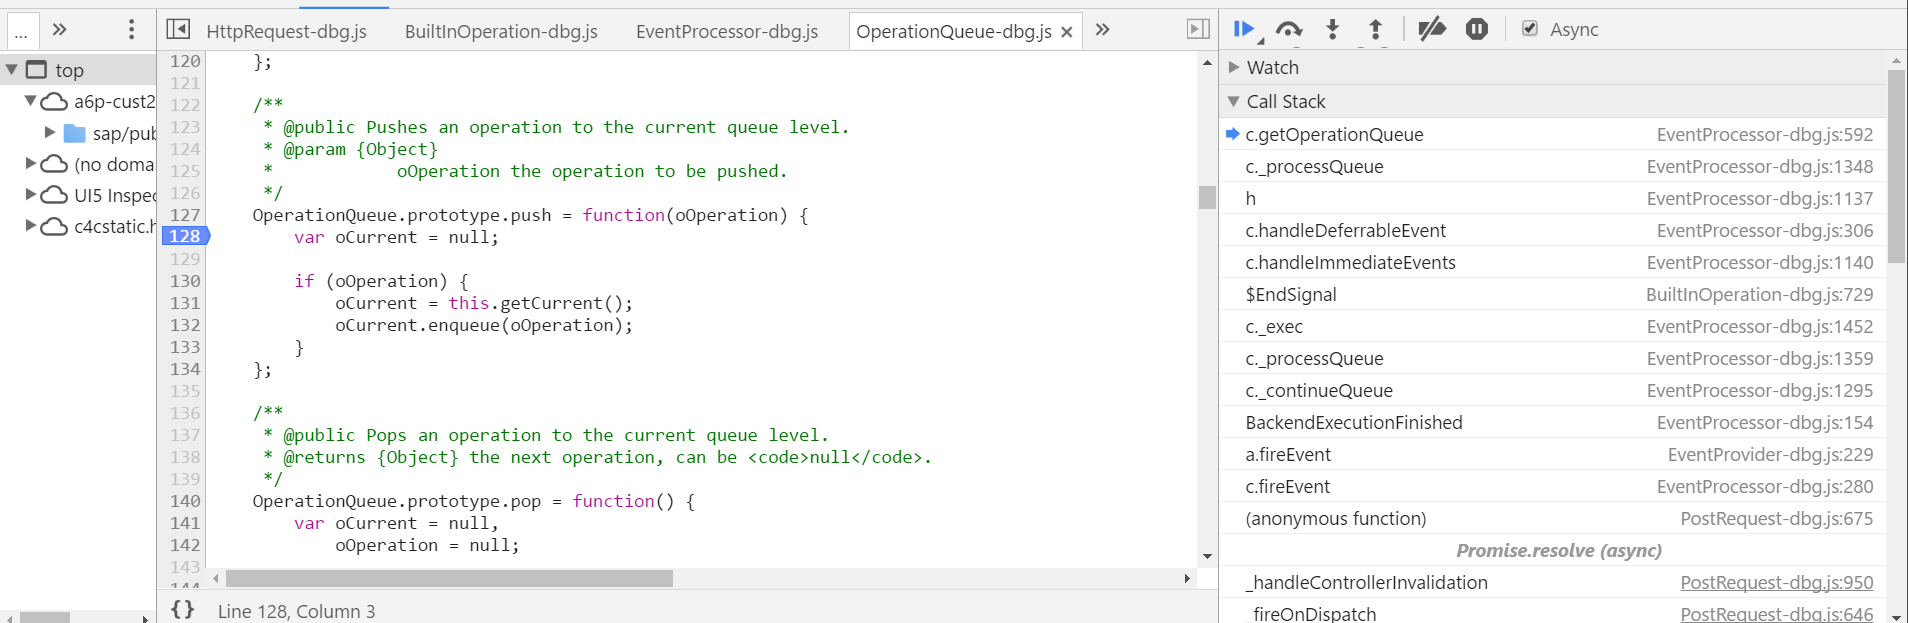
Task: Select (anonymous function) stack frame
Action: 1553,518
